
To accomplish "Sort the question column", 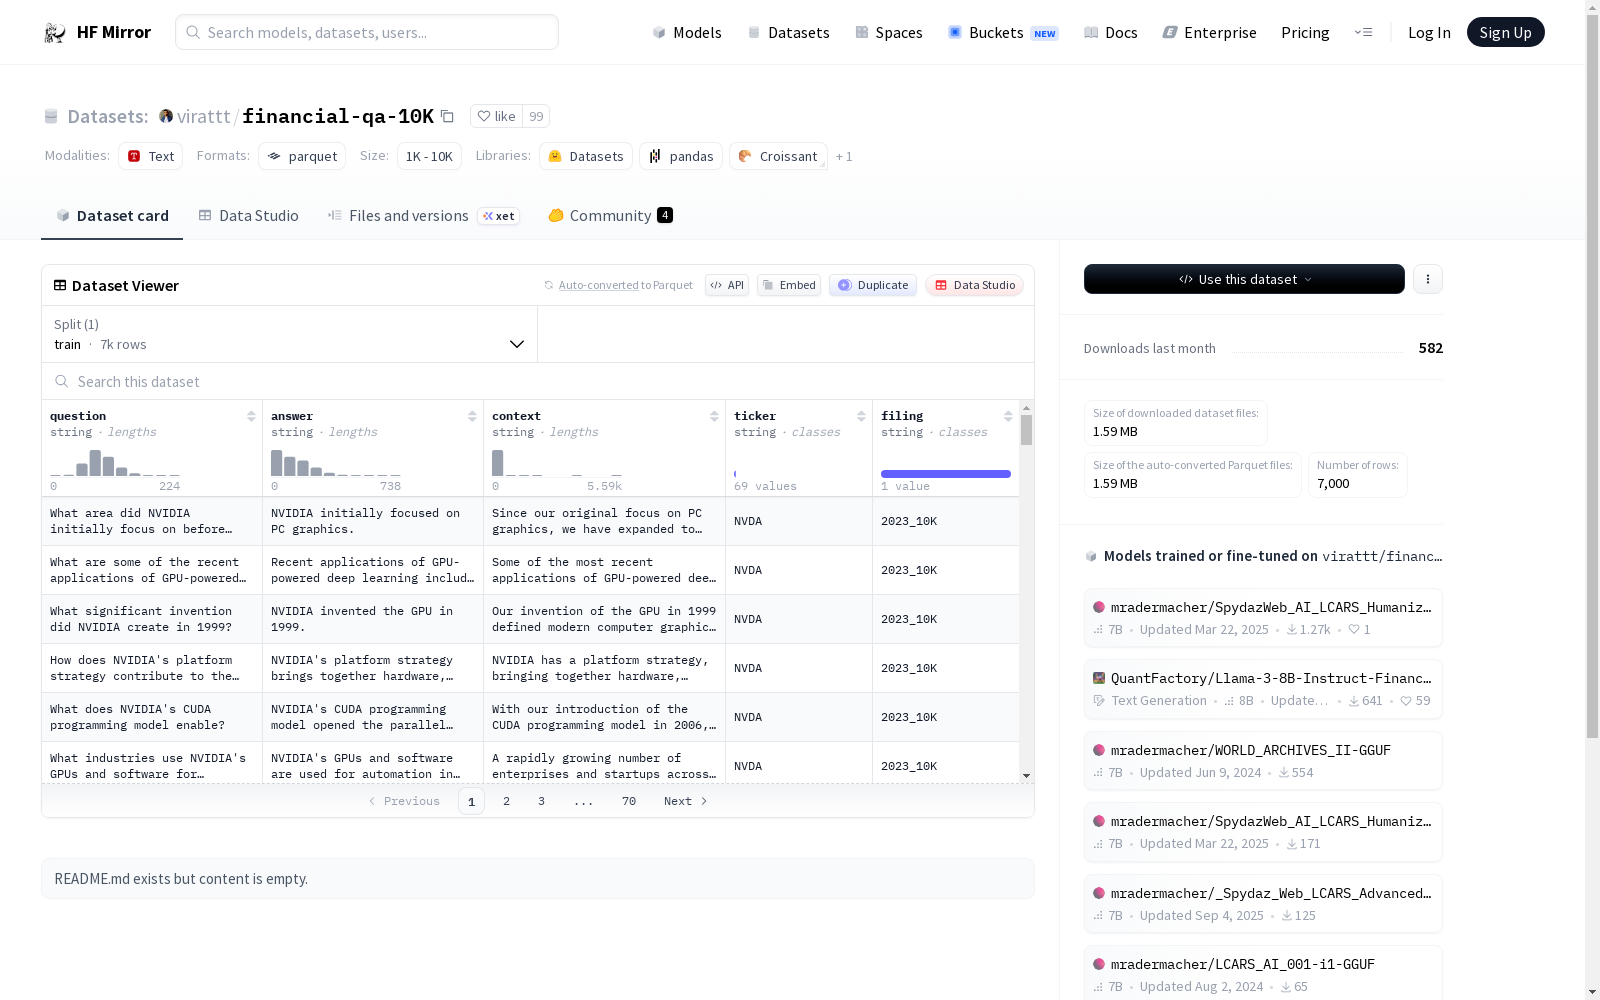I will click(x=251, y=416).
